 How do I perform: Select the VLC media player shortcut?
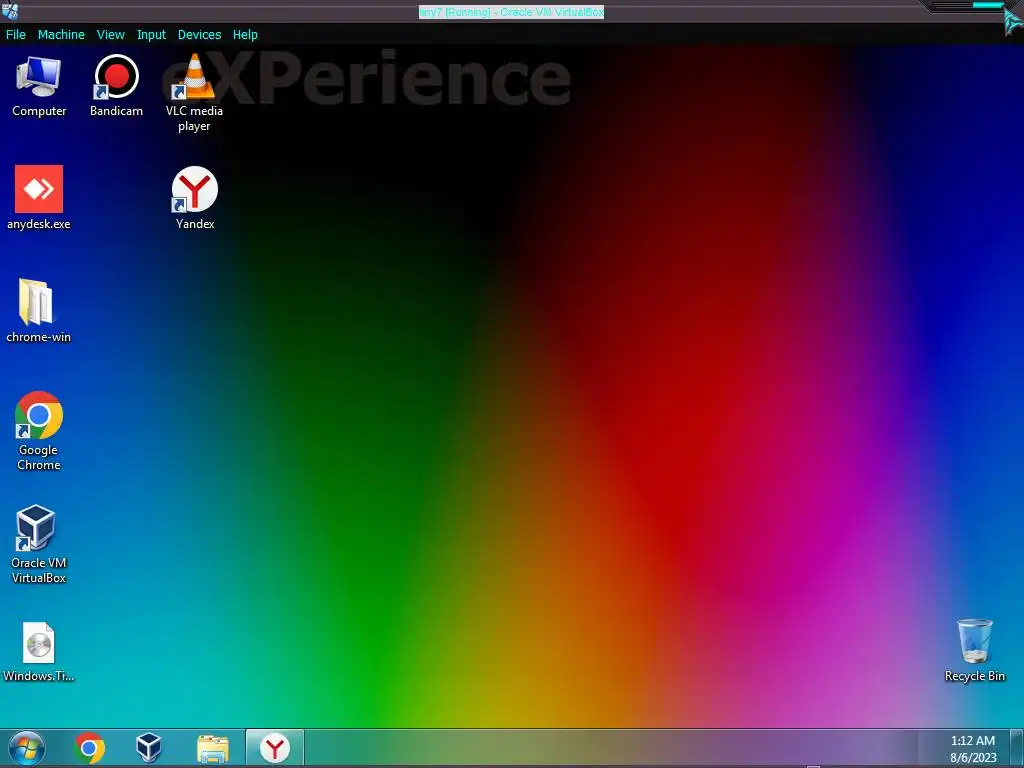pos(194,93)
